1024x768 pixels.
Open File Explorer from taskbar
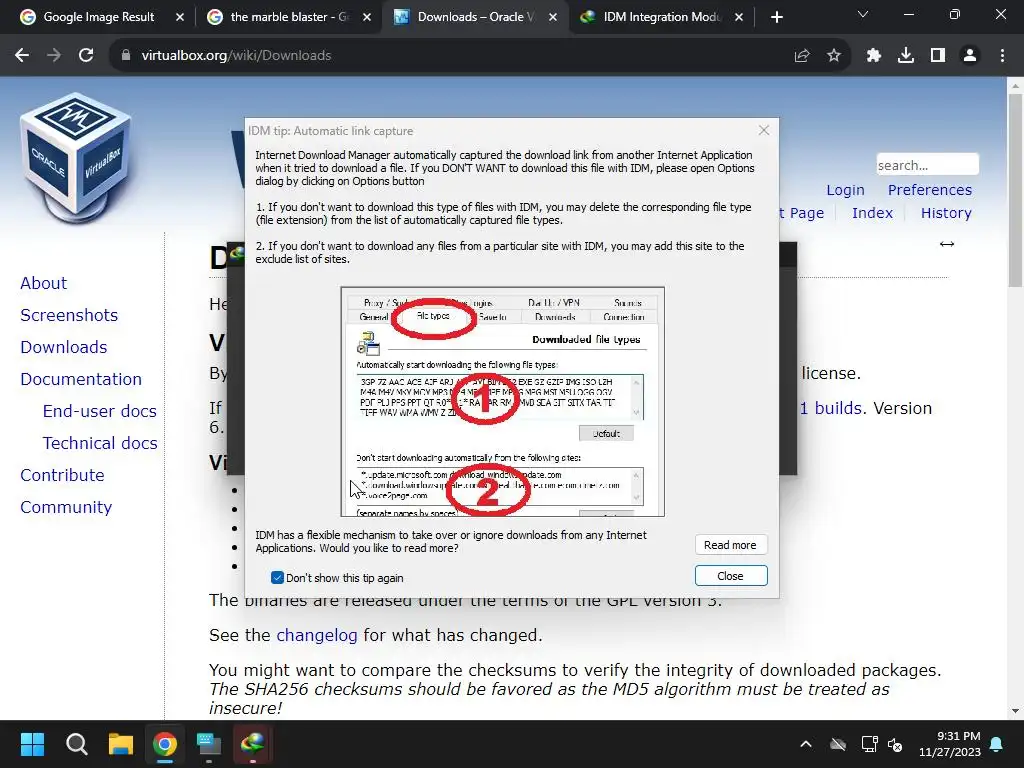coord(121,744)
